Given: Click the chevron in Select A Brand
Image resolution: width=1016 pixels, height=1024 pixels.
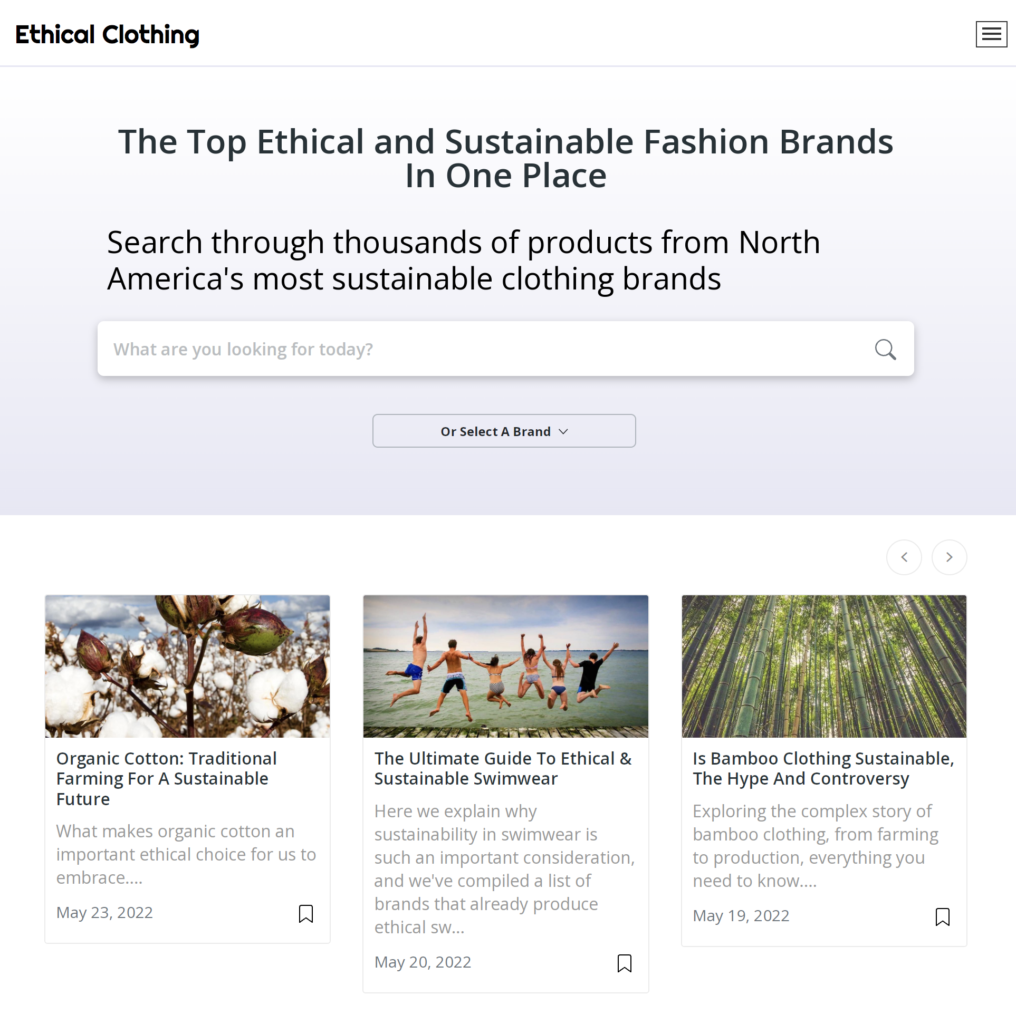Looking at the screenshot, I should 564,432.
